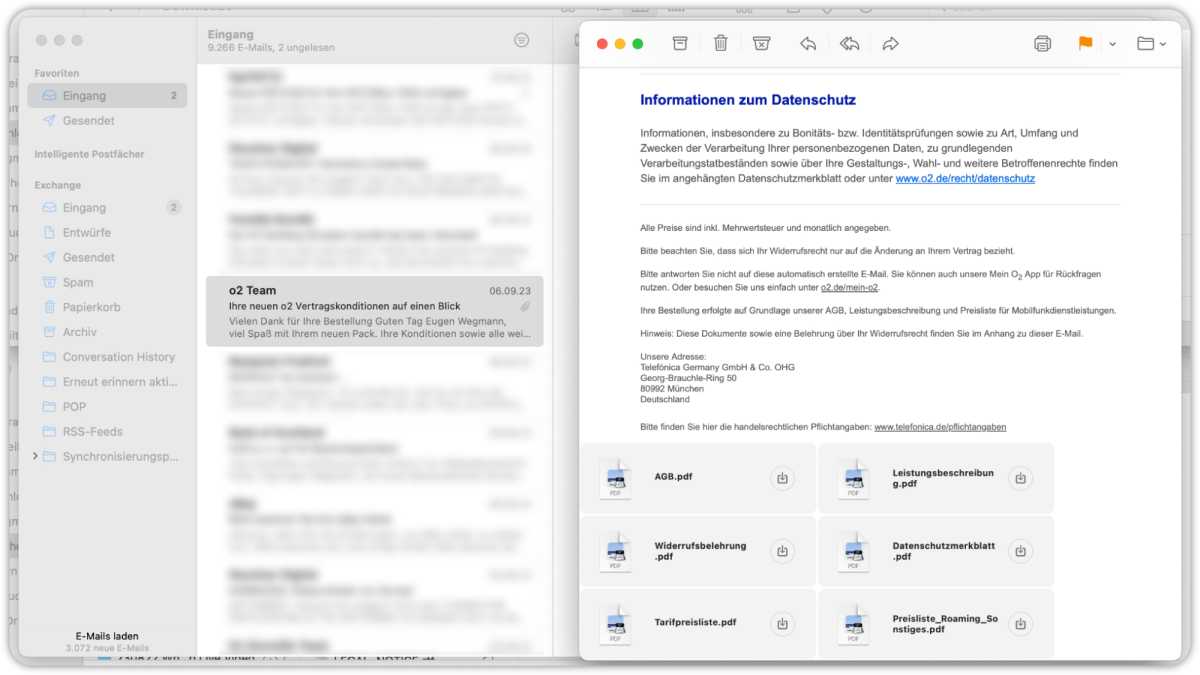Download Widerrufsbelehrung.pdf attachment
Image resolution: width=1200 pixels, height=675 pixels.
click(782, 551)
